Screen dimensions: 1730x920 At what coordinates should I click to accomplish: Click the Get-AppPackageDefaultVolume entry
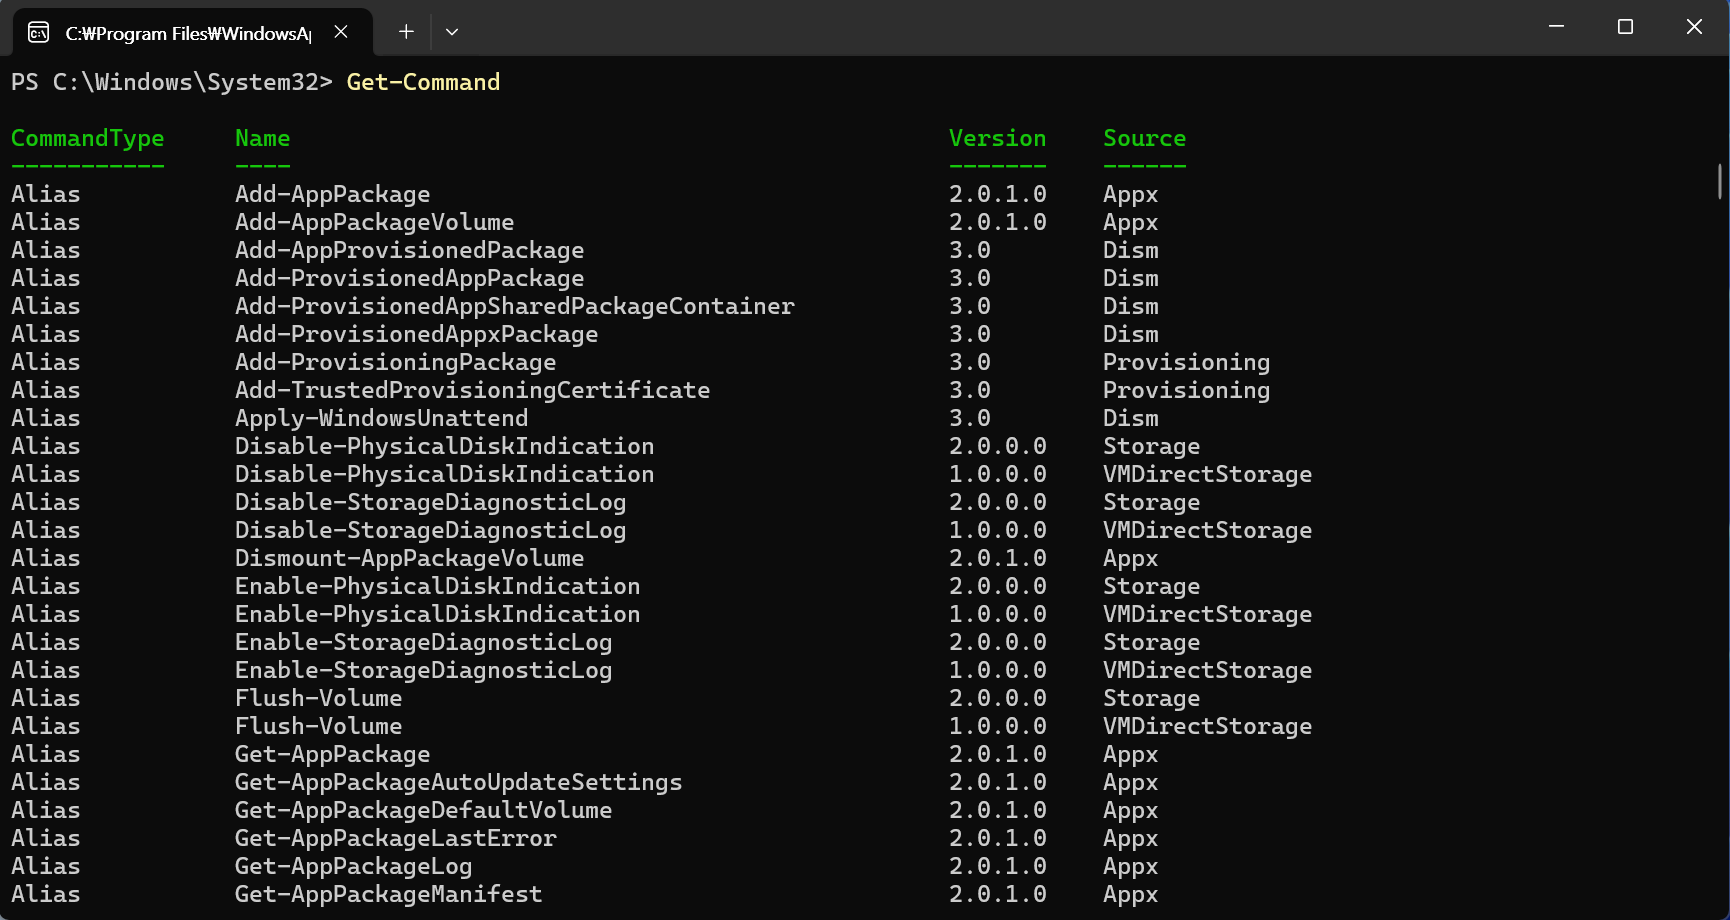[x=424, y=810]
